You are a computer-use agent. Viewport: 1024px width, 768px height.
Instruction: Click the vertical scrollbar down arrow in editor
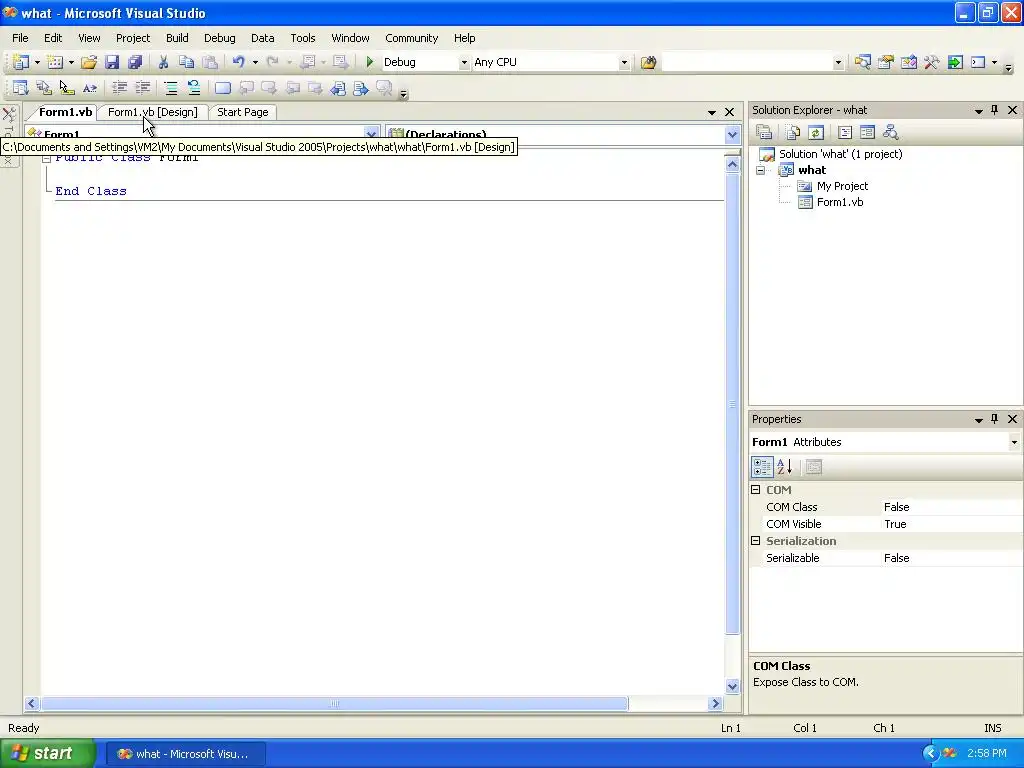pos(732,686)
